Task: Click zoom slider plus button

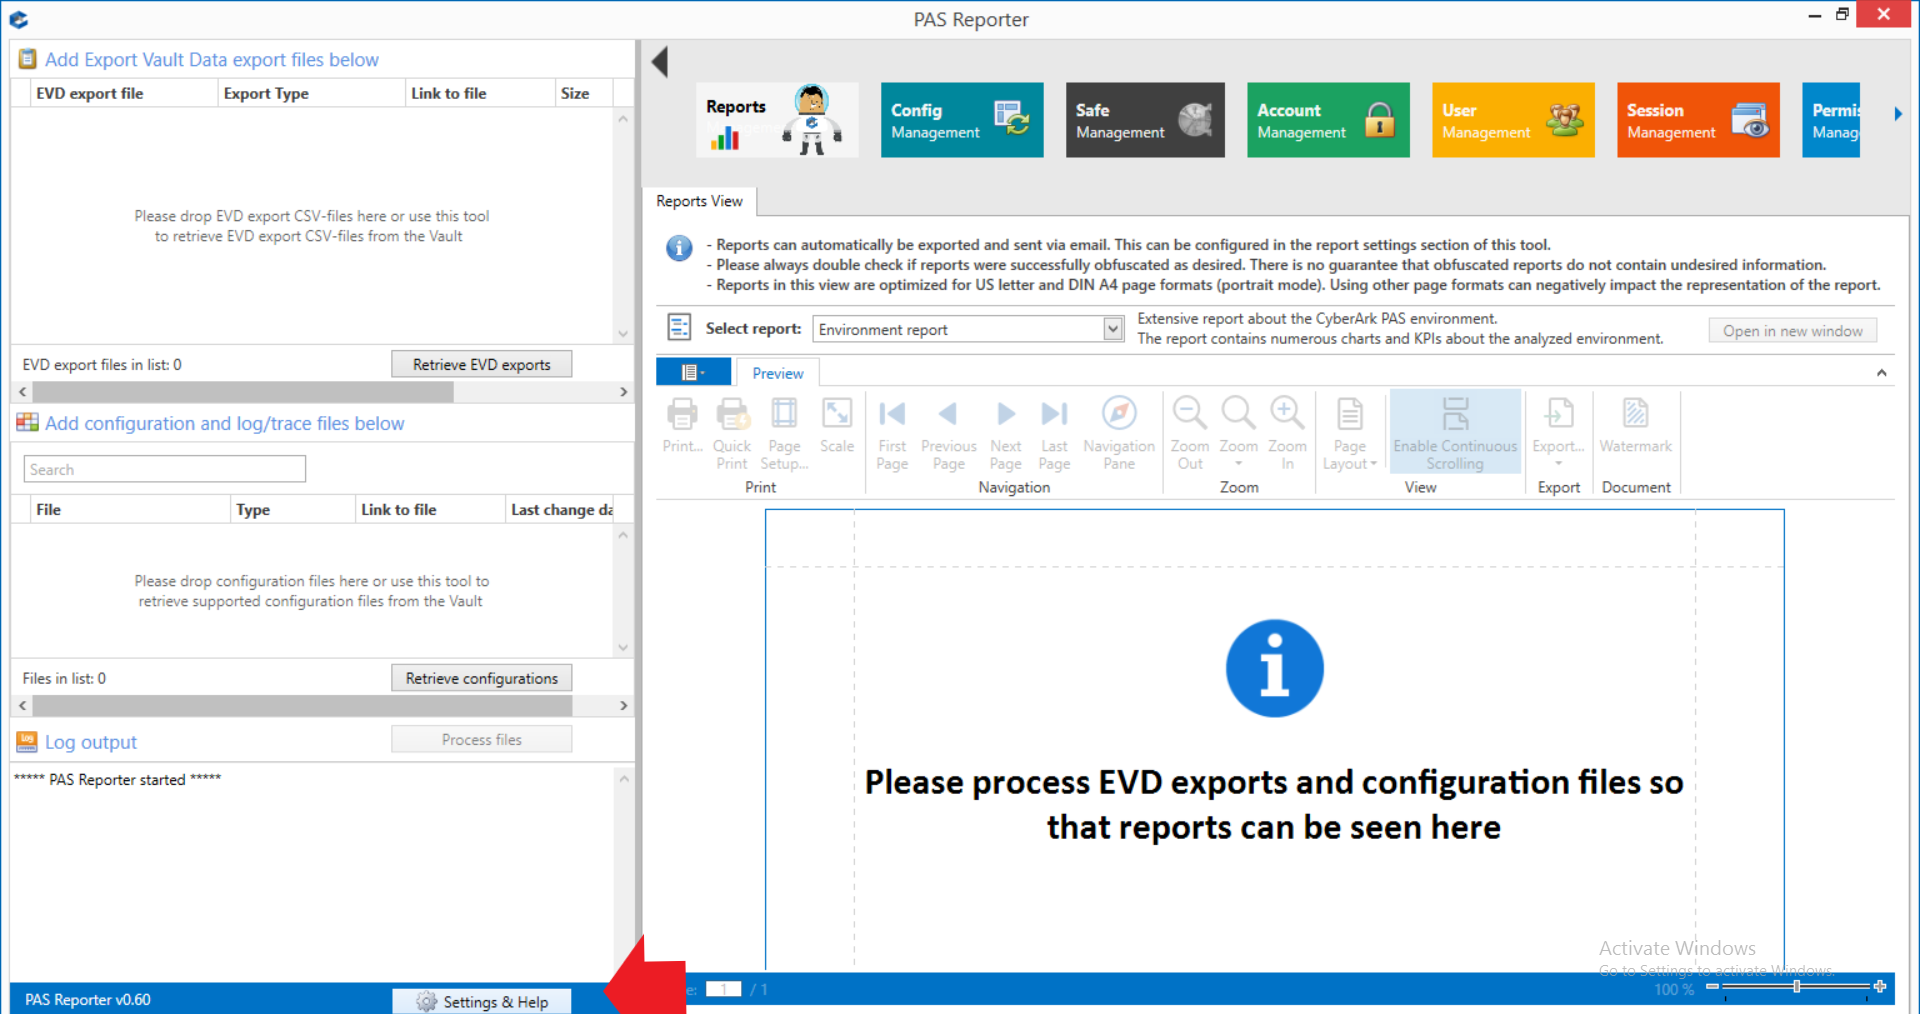Action: tap(1880, 987)
